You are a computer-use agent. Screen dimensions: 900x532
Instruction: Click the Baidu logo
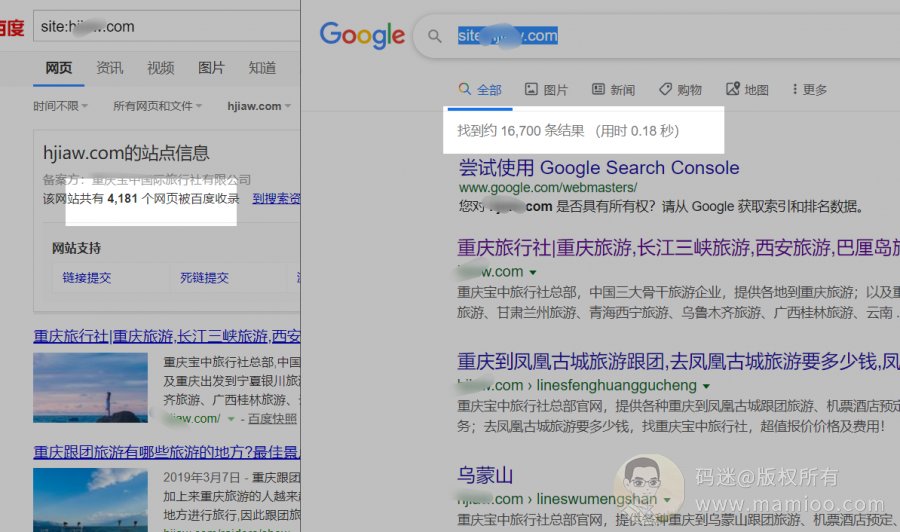click(11, 26)
